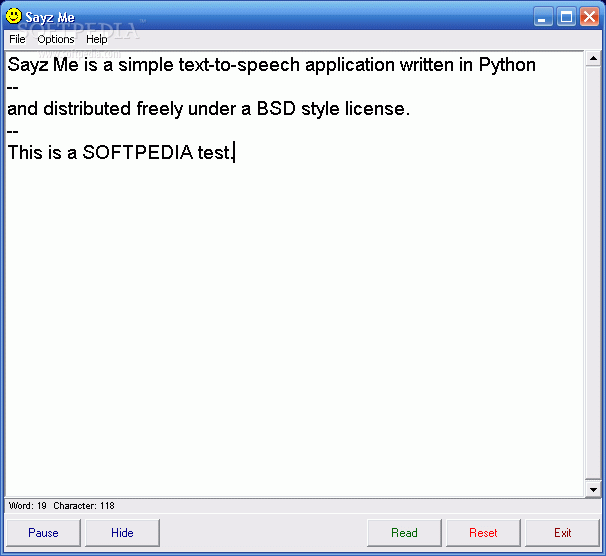The width and height of the screenshot is (606, 556).
Task: Click the line starting 'Sayz Me is a simple'
Action: click(x=271, y=65)
